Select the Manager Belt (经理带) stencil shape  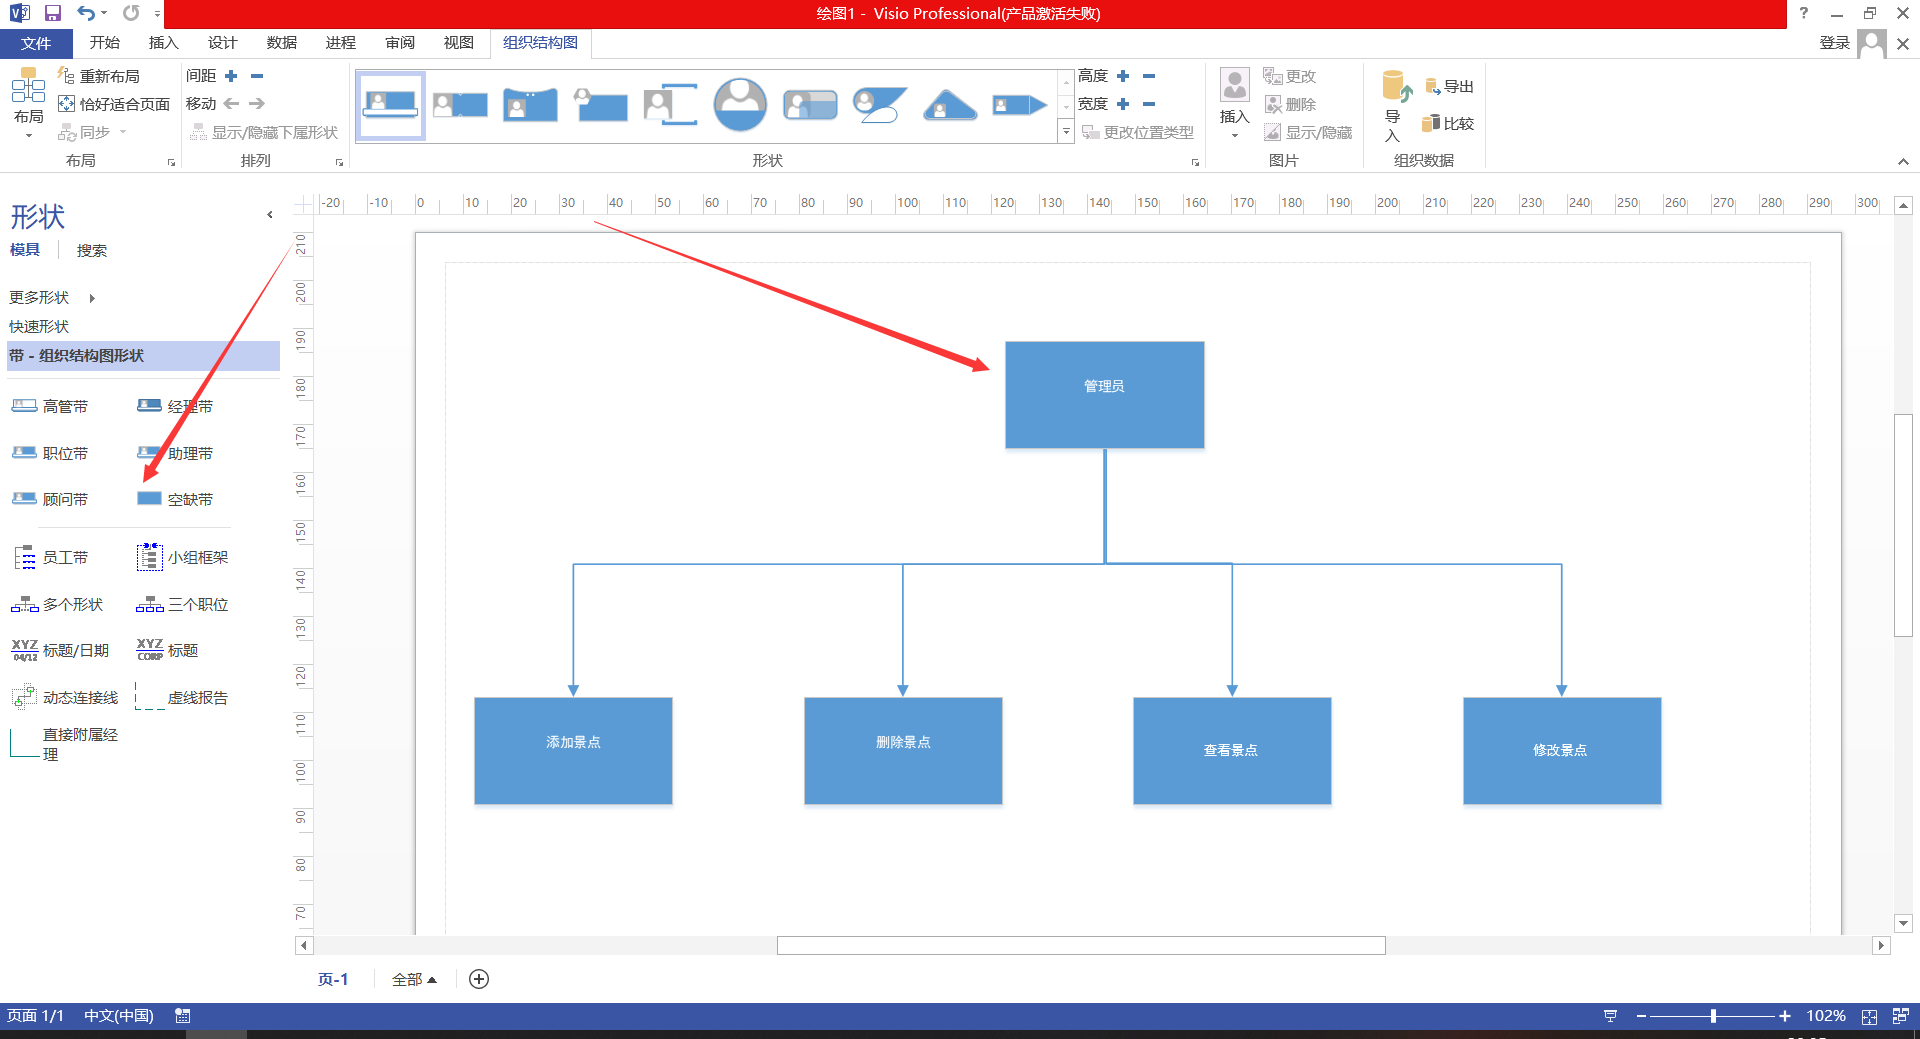(175, 406)
